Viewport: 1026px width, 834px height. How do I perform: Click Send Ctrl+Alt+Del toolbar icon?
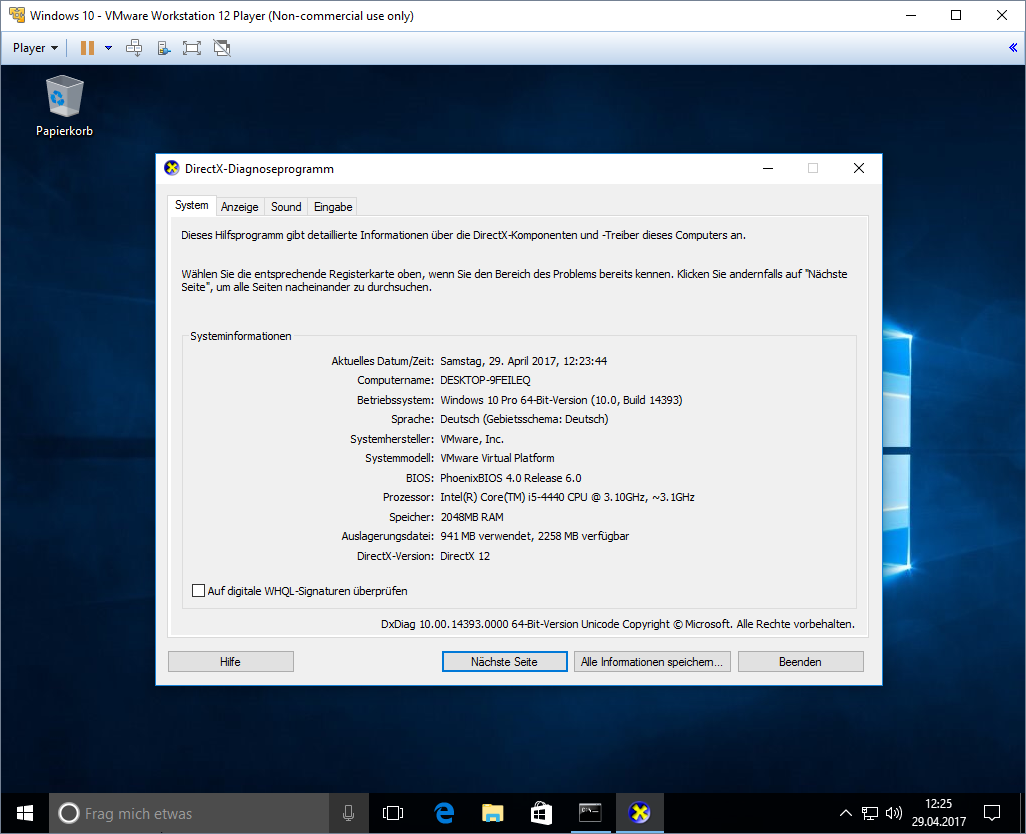click(133, 48)
